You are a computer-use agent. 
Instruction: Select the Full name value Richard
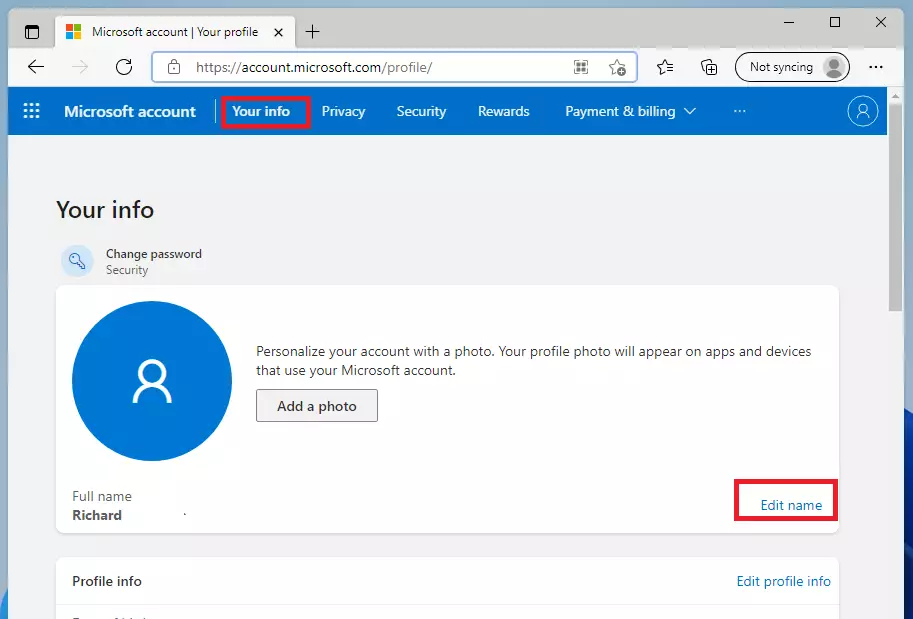tap(97, 515)
